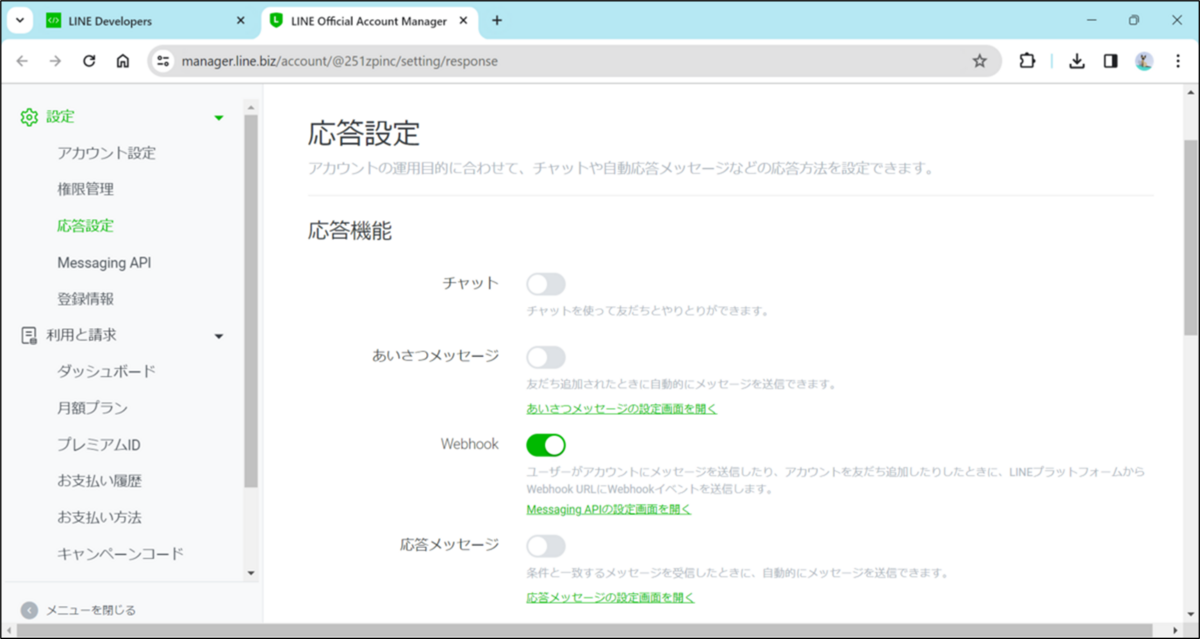This screenshot has height=639, width=1200.
Task: Open 権限管理 in sidebar
Action: 85,189
